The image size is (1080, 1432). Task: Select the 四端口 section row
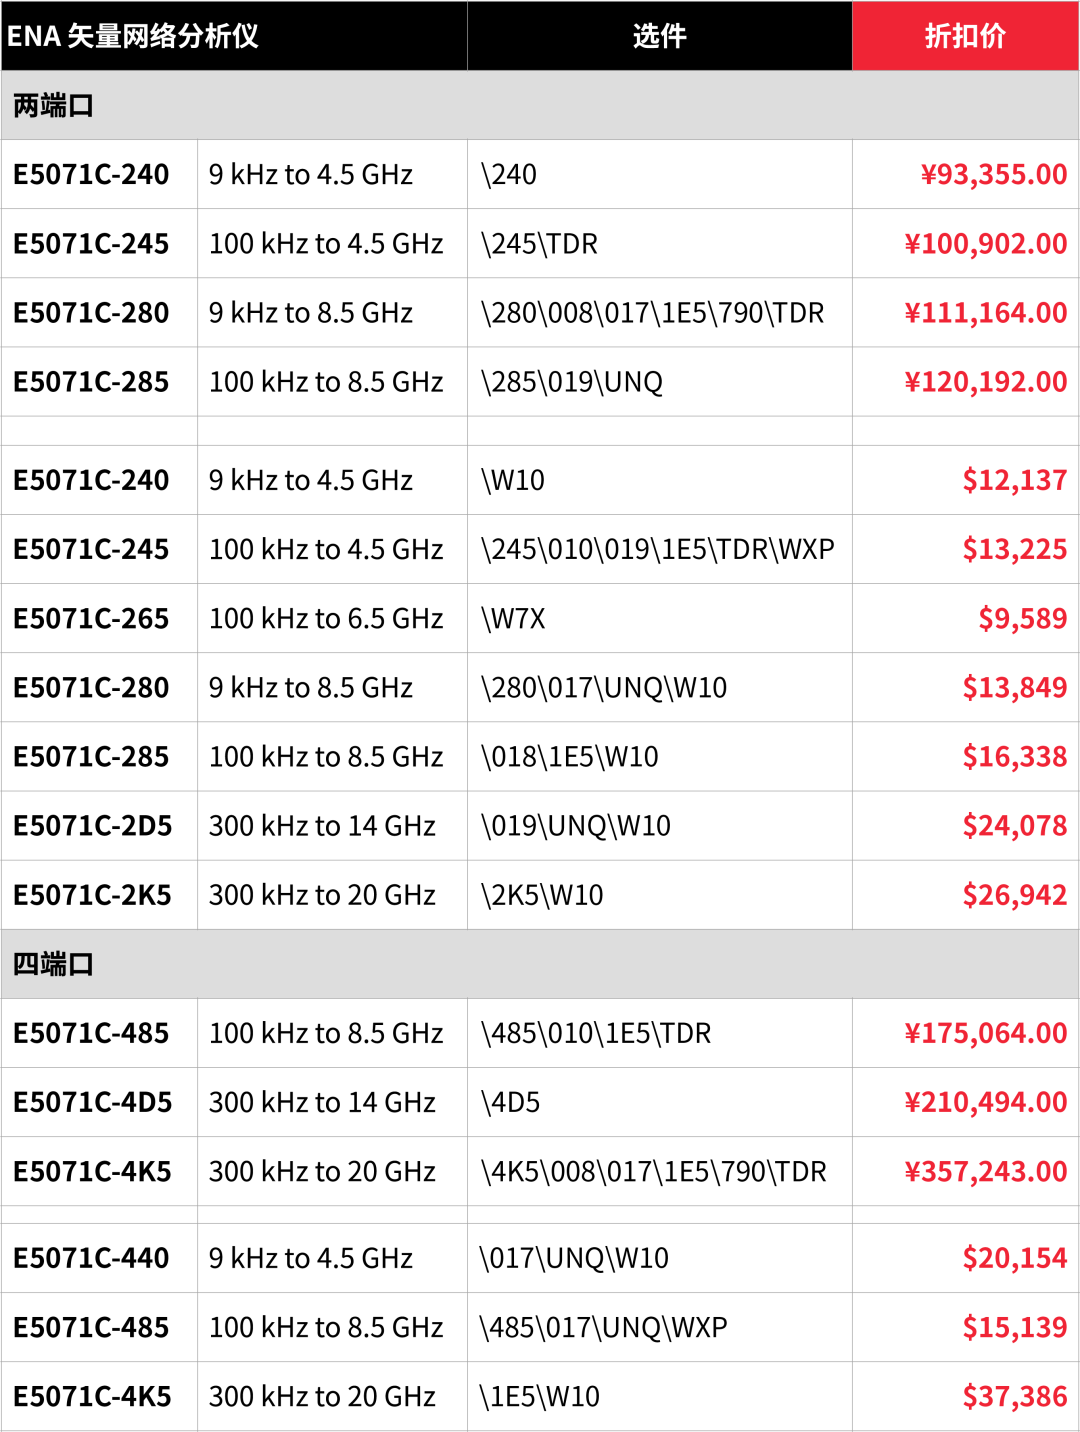click(x=540, y=964)
